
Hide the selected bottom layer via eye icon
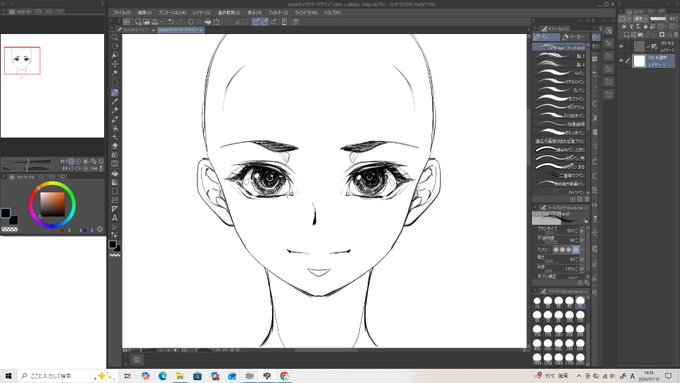[x=621, y=61]
